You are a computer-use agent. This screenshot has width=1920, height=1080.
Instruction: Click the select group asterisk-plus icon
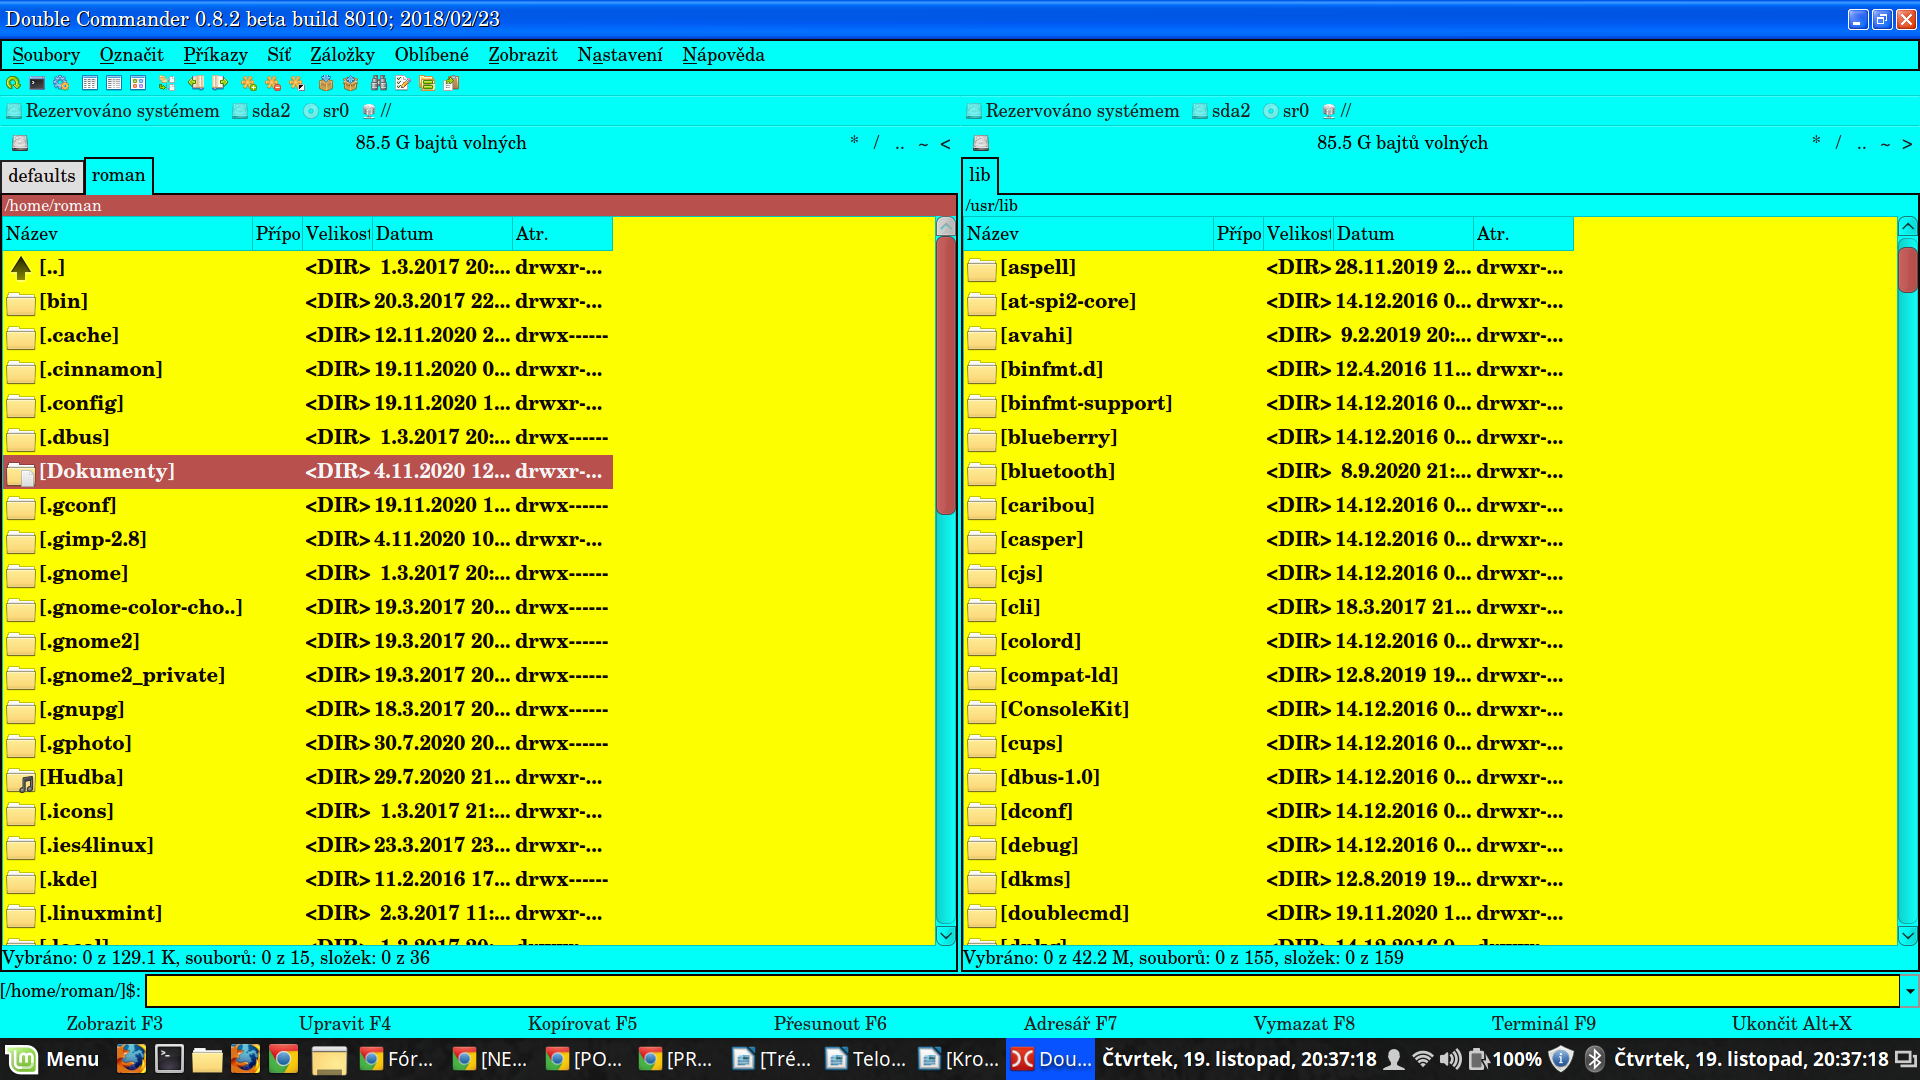pyautogui.click(x=248, y=83)
